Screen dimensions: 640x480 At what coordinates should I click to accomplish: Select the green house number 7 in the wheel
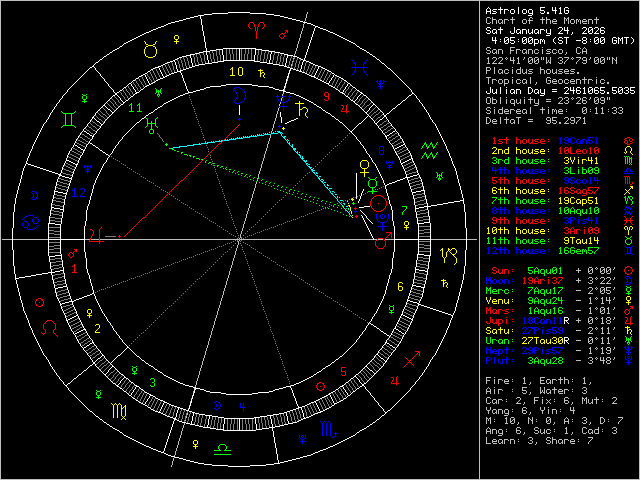(404, 211)
